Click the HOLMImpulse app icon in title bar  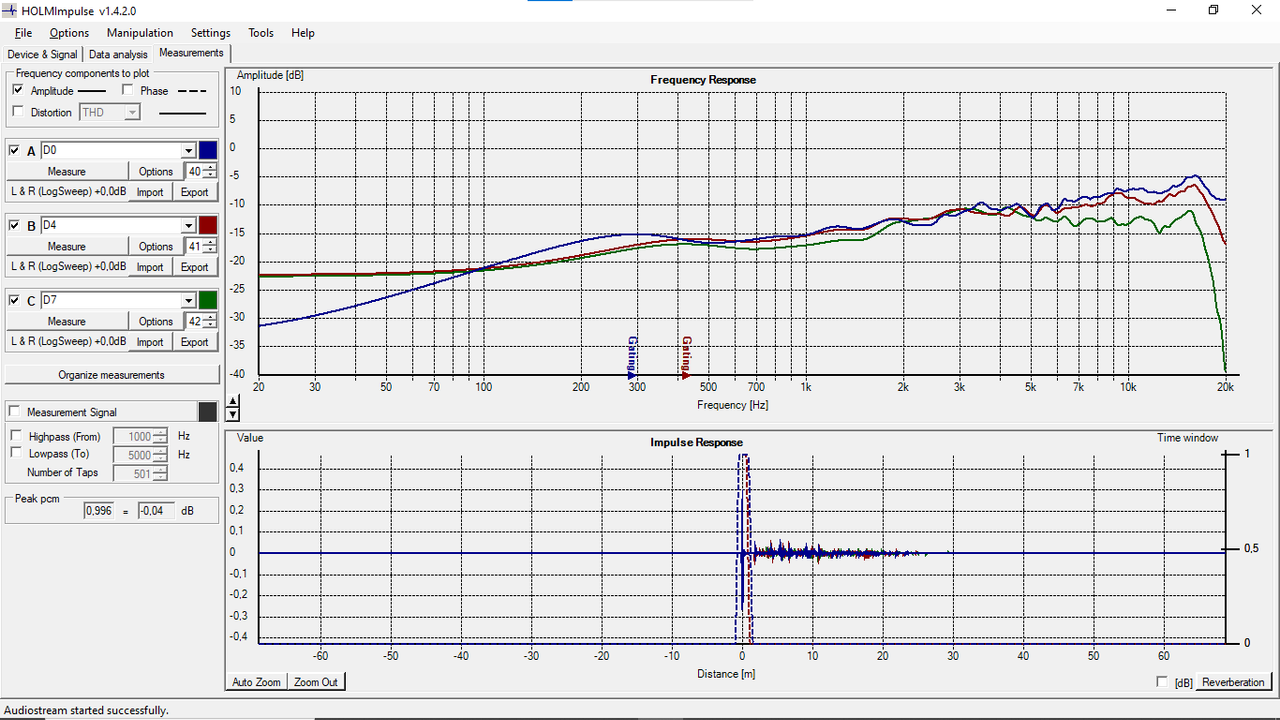click(x=10, y=10)
